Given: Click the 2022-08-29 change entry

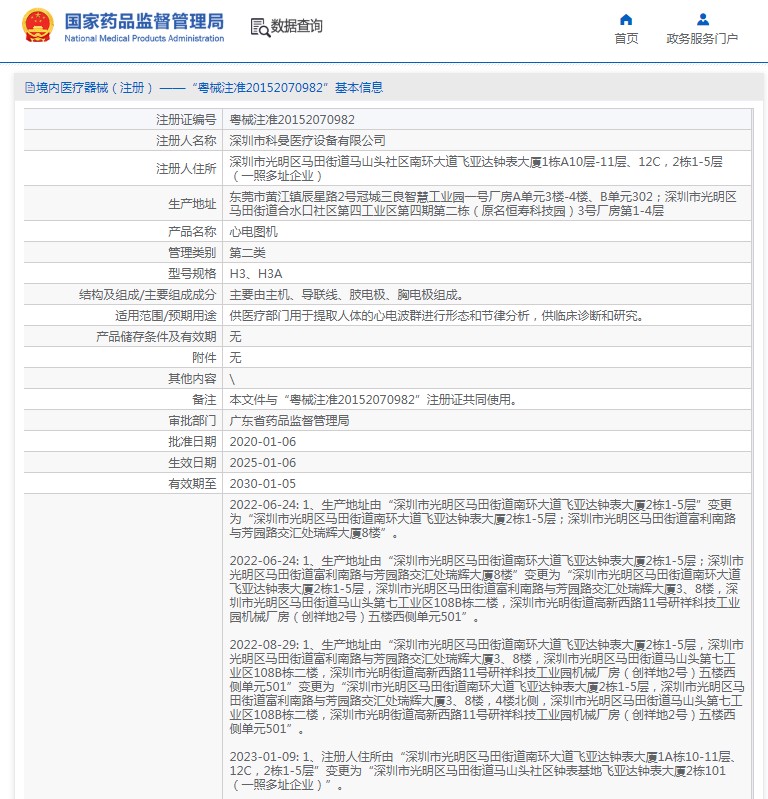Looking at the screenshot, I should [487, 686].
